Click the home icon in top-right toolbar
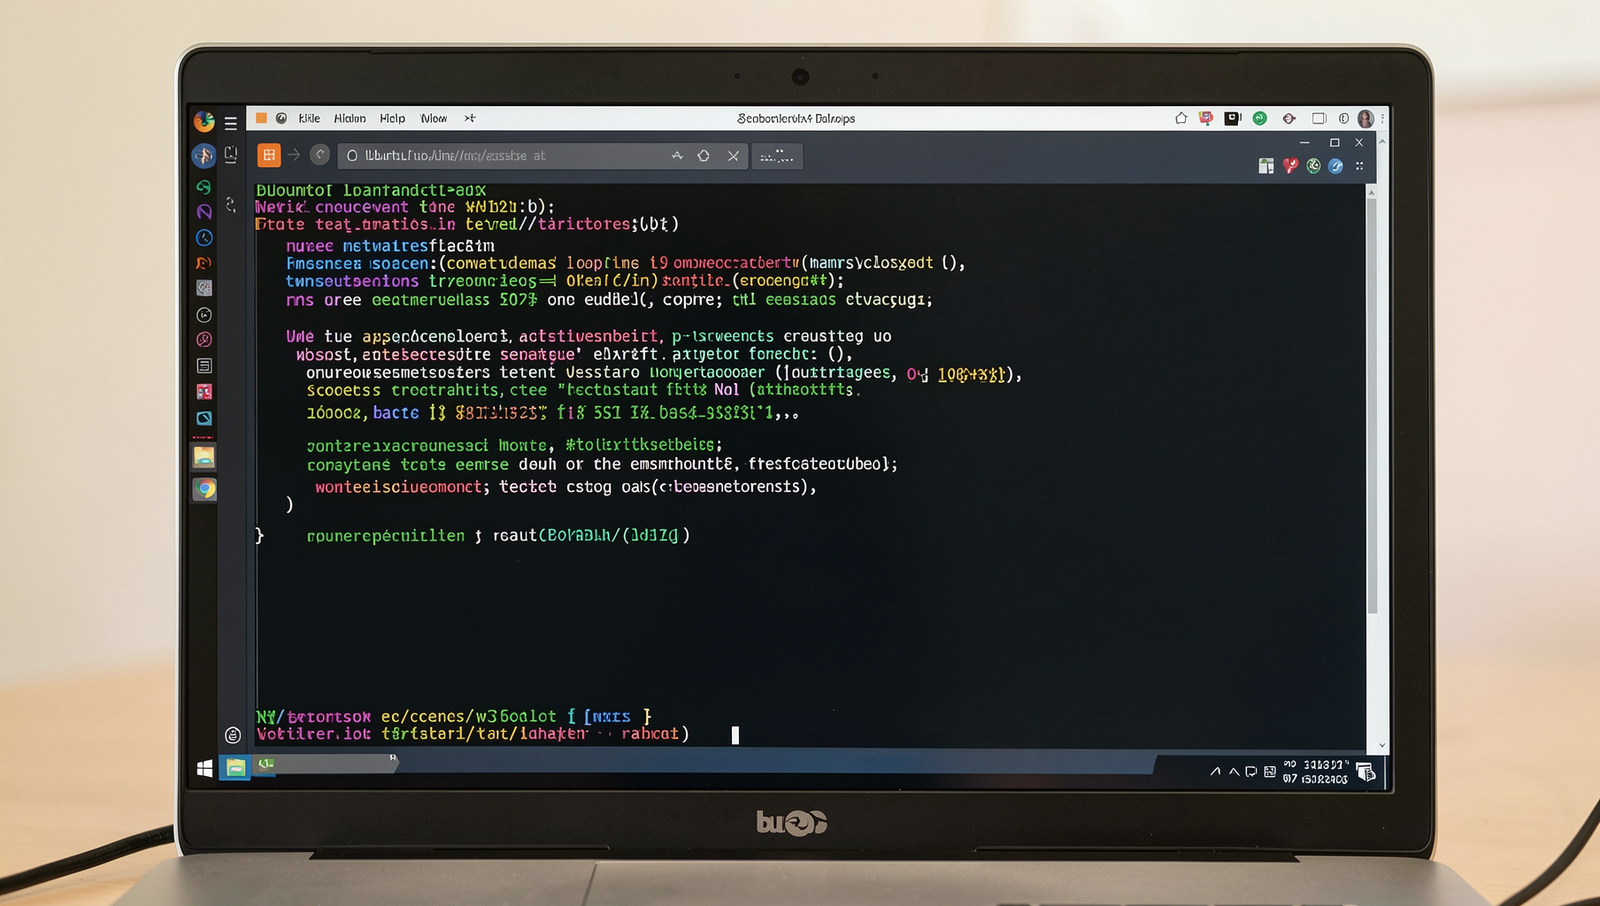Screen dimensions: 1600x906 pyautogui.click(x=1181, y=118)
